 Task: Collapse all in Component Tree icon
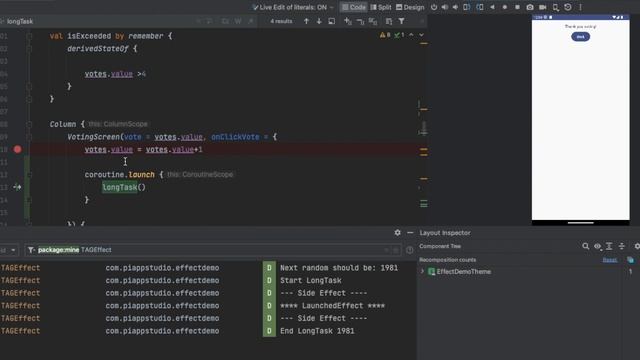[622, 246]
